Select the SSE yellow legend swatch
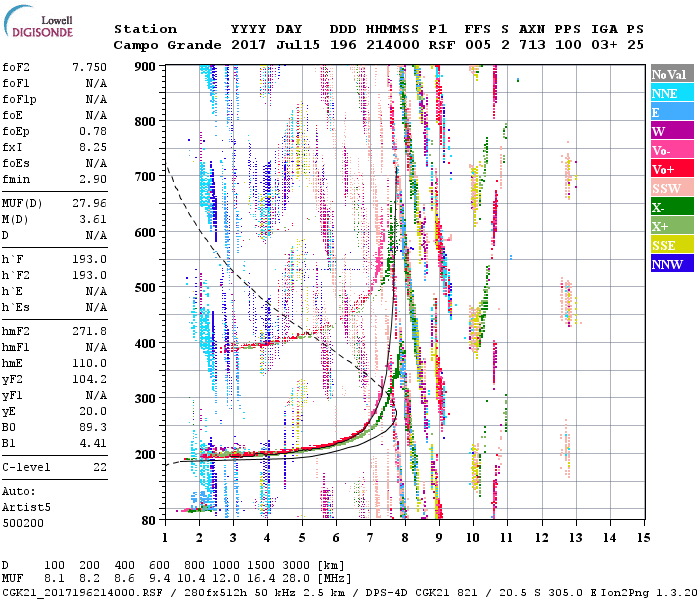Viewport: 700px width, 600px height. pos(672,245)
